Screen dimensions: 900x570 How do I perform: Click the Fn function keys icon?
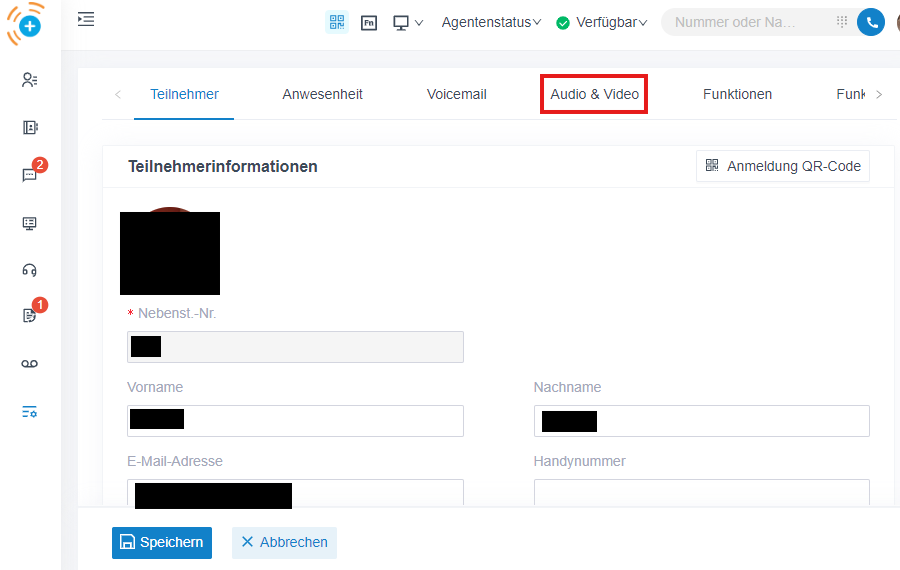click(x=369, y=22)
